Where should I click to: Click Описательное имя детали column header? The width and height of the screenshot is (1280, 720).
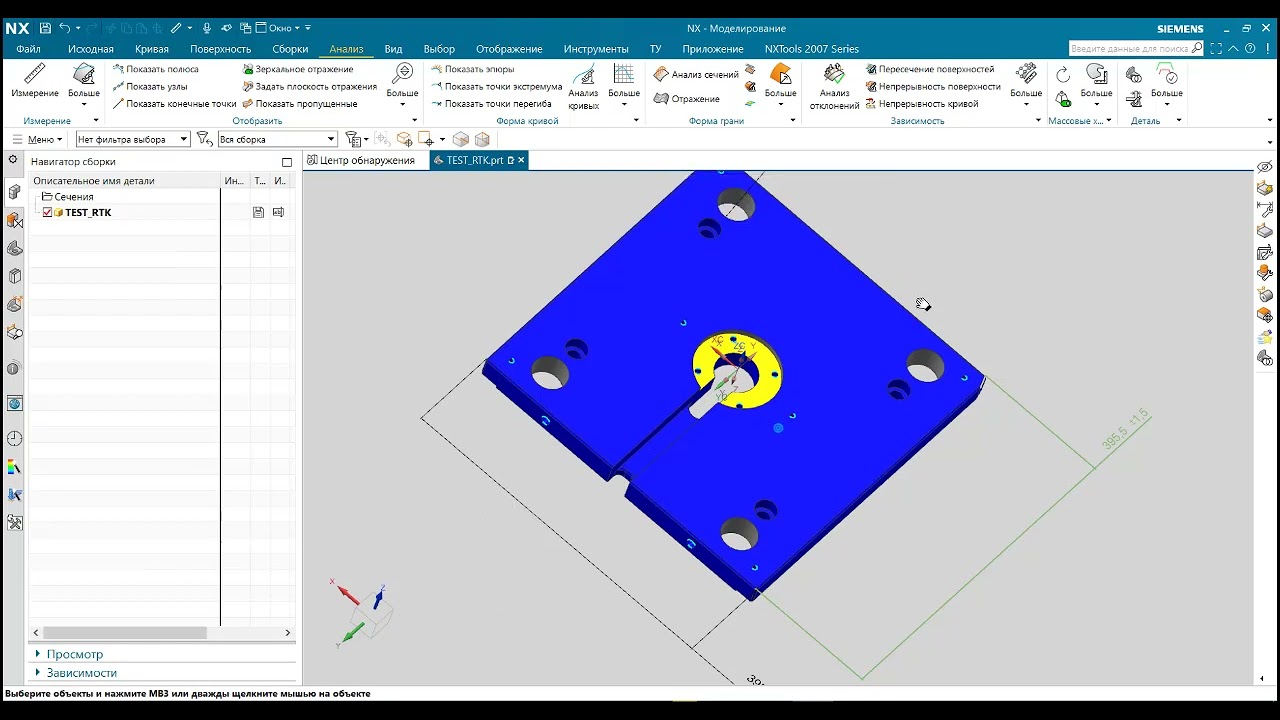click(x=94, y=181)
